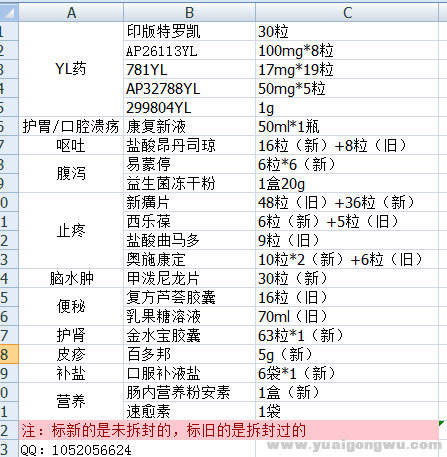Click the merged cell 'YL药'
The image size is (447, 457).
tap(71, 69)
